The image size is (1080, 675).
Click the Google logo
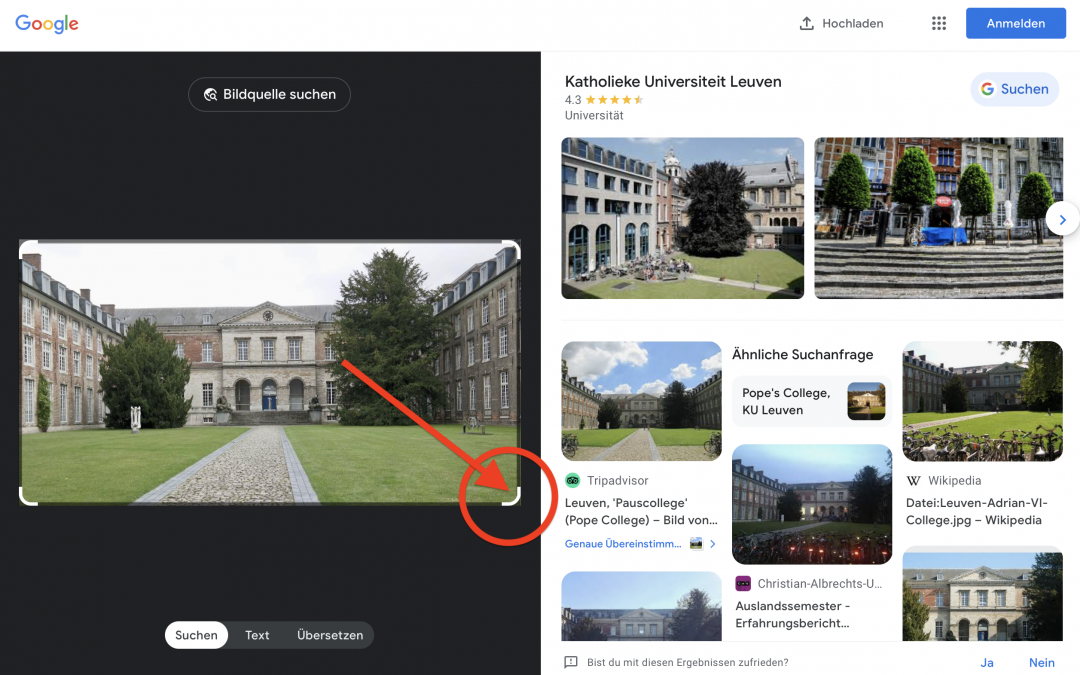pos(47,24)
